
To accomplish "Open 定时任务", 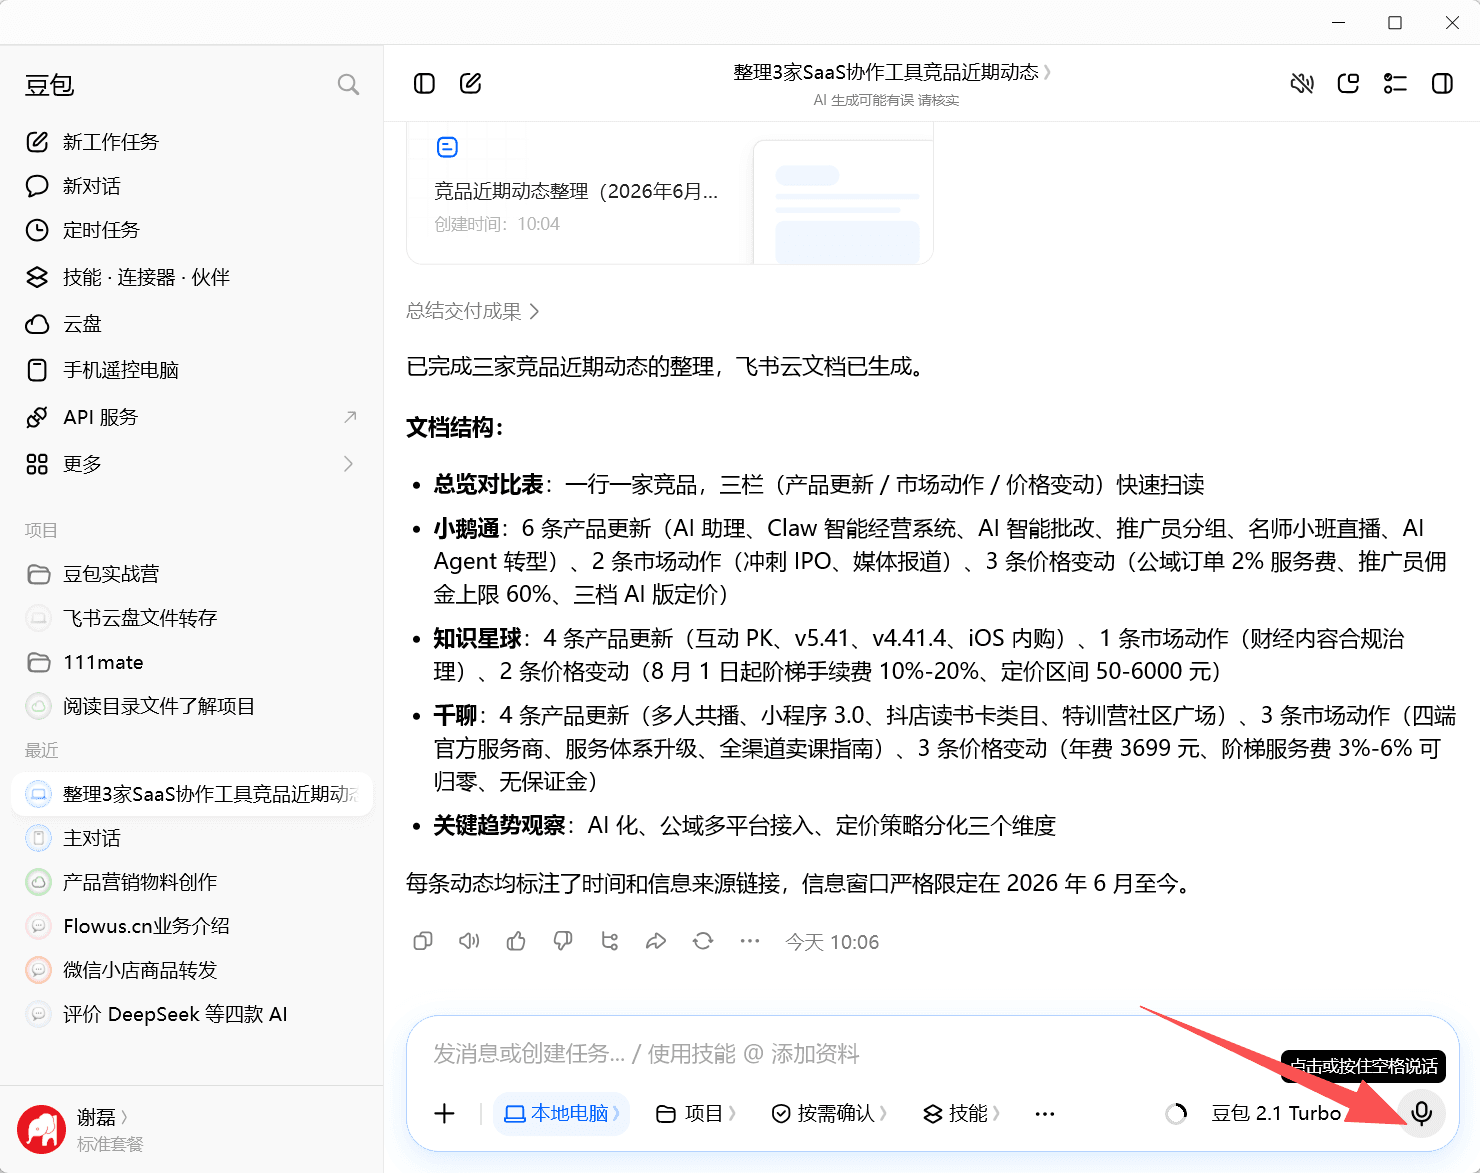I will coord(191,230).
